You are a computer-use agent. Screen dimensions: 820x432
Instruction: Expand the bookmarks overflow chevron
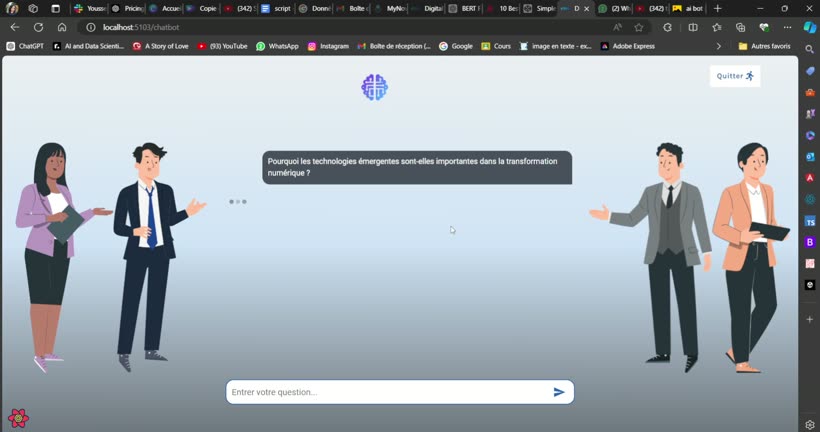tap(719, 46)
